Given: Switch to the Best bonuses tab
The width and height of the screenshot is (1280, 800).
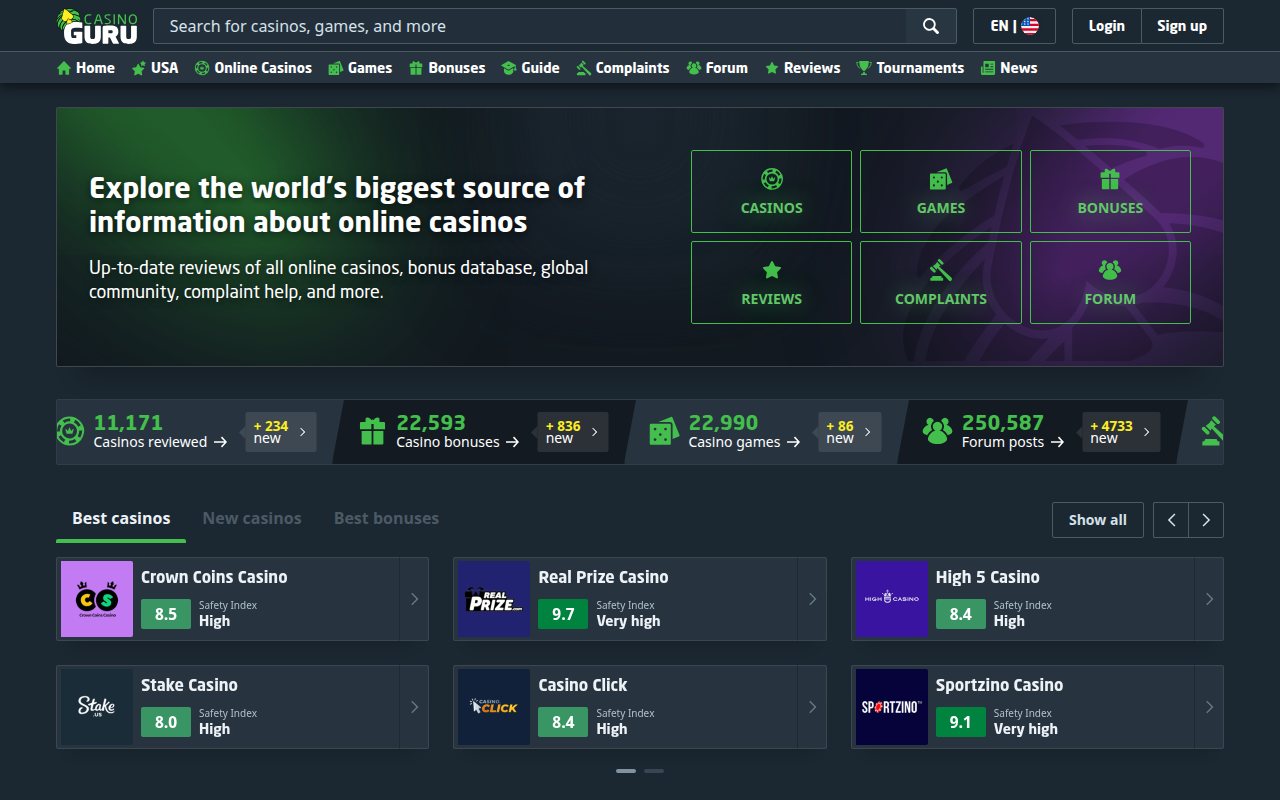Looking at the screenshot, I should point(386,519).
